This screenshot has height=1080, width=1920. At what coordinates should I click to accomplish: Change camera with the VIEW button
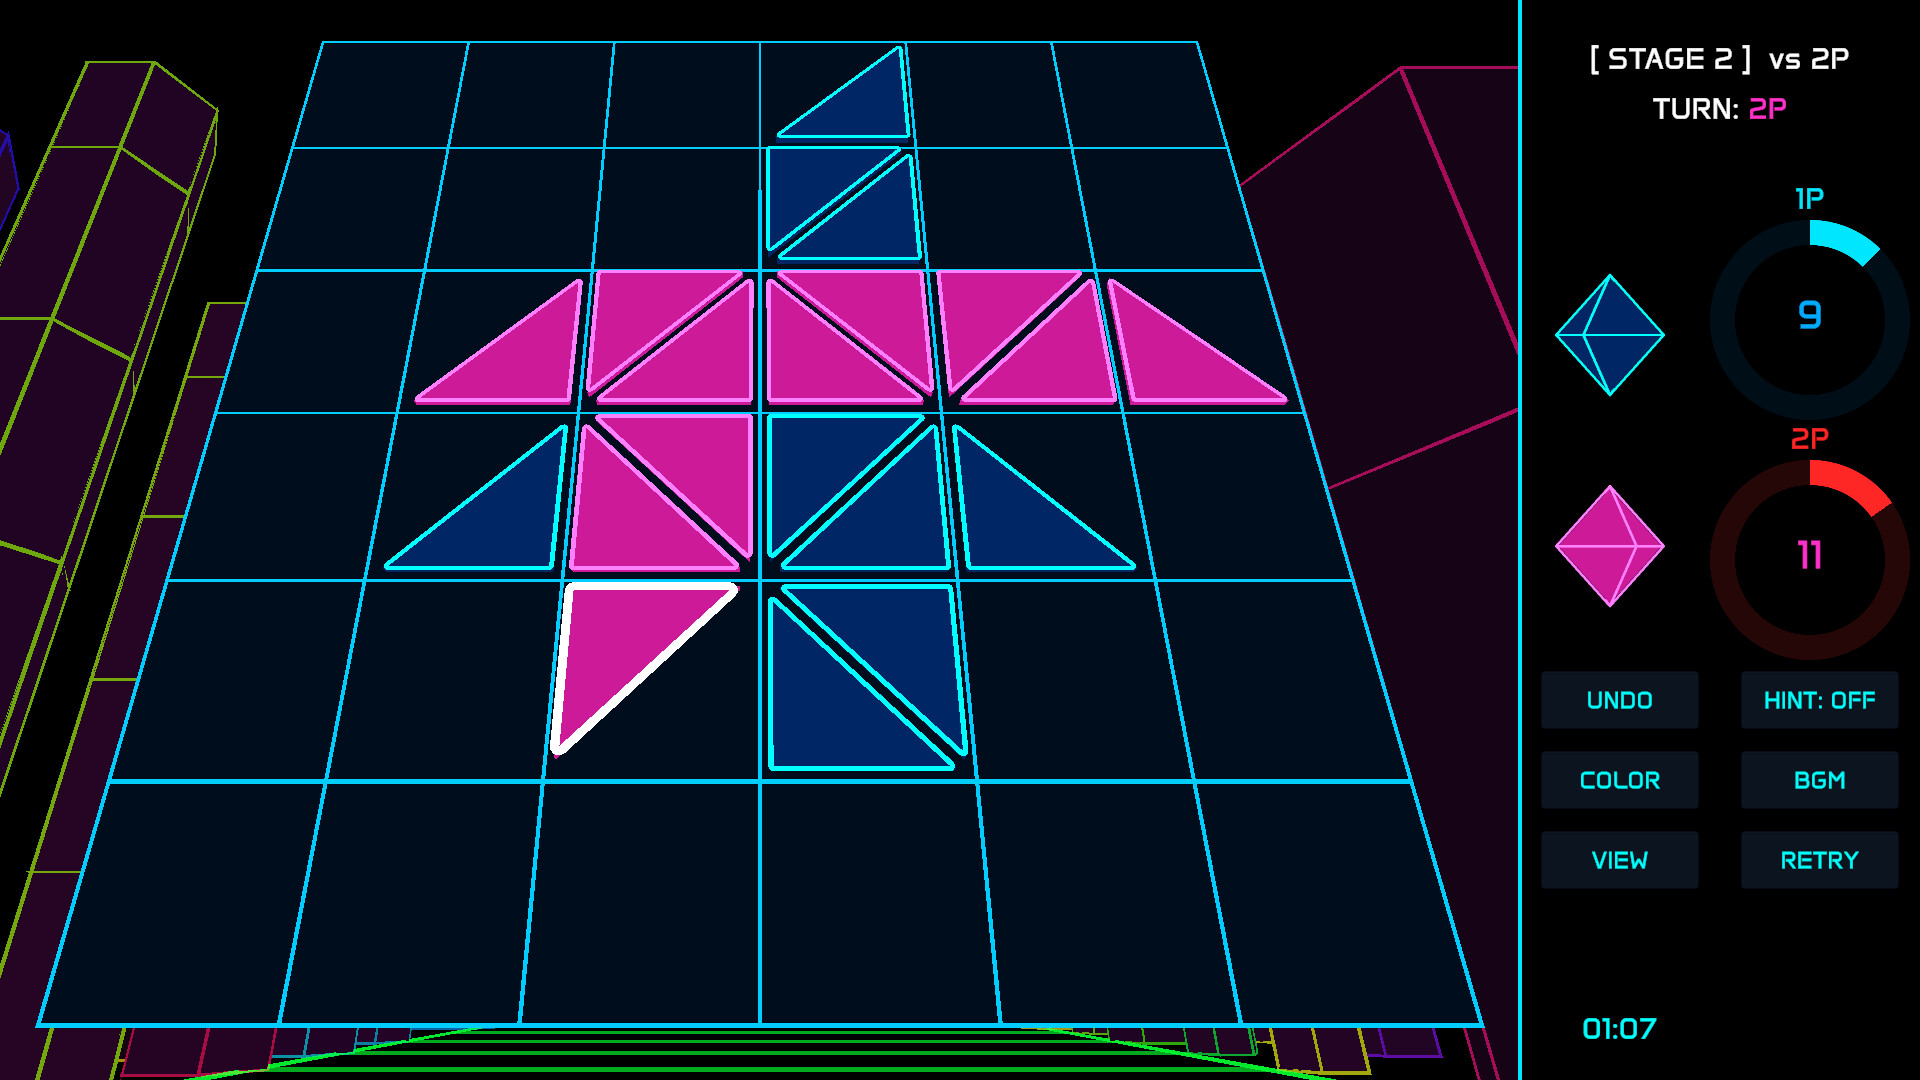click(x=1619, y=860)
